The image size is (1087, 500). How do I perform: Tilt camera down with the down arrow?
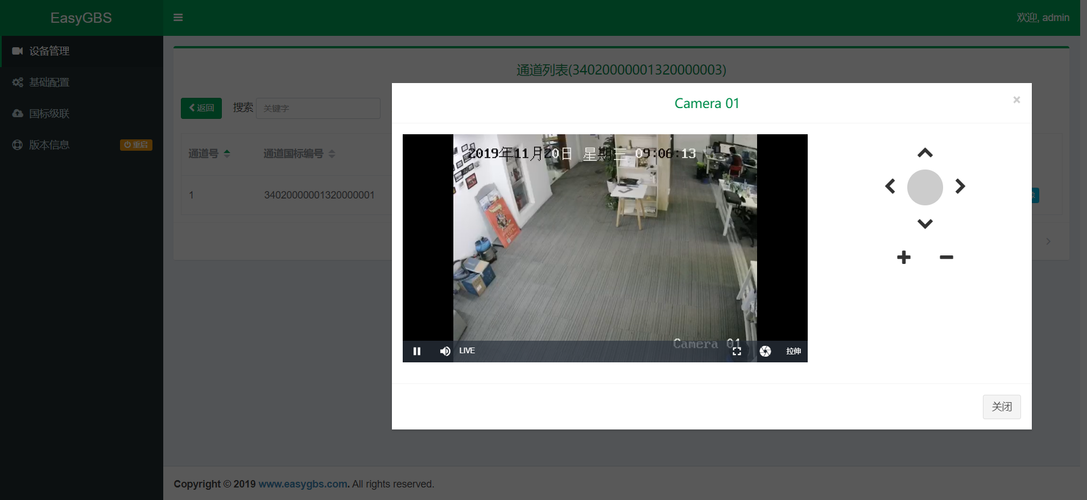[x=925, y=223]
